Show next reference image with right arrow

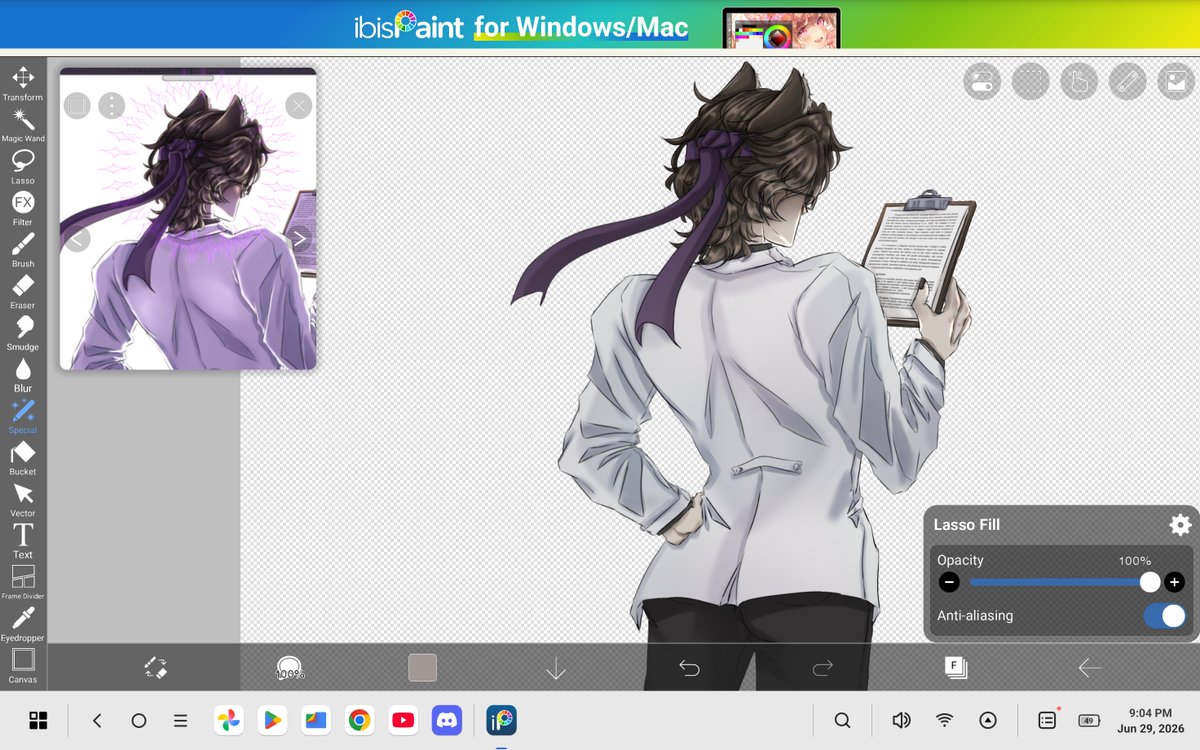click(x=298, y=239)
